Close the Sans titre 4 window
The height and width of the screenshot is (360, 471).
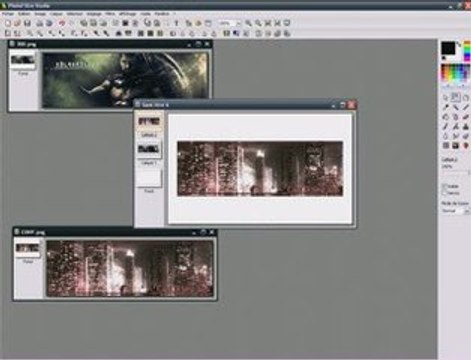point(351,105)
